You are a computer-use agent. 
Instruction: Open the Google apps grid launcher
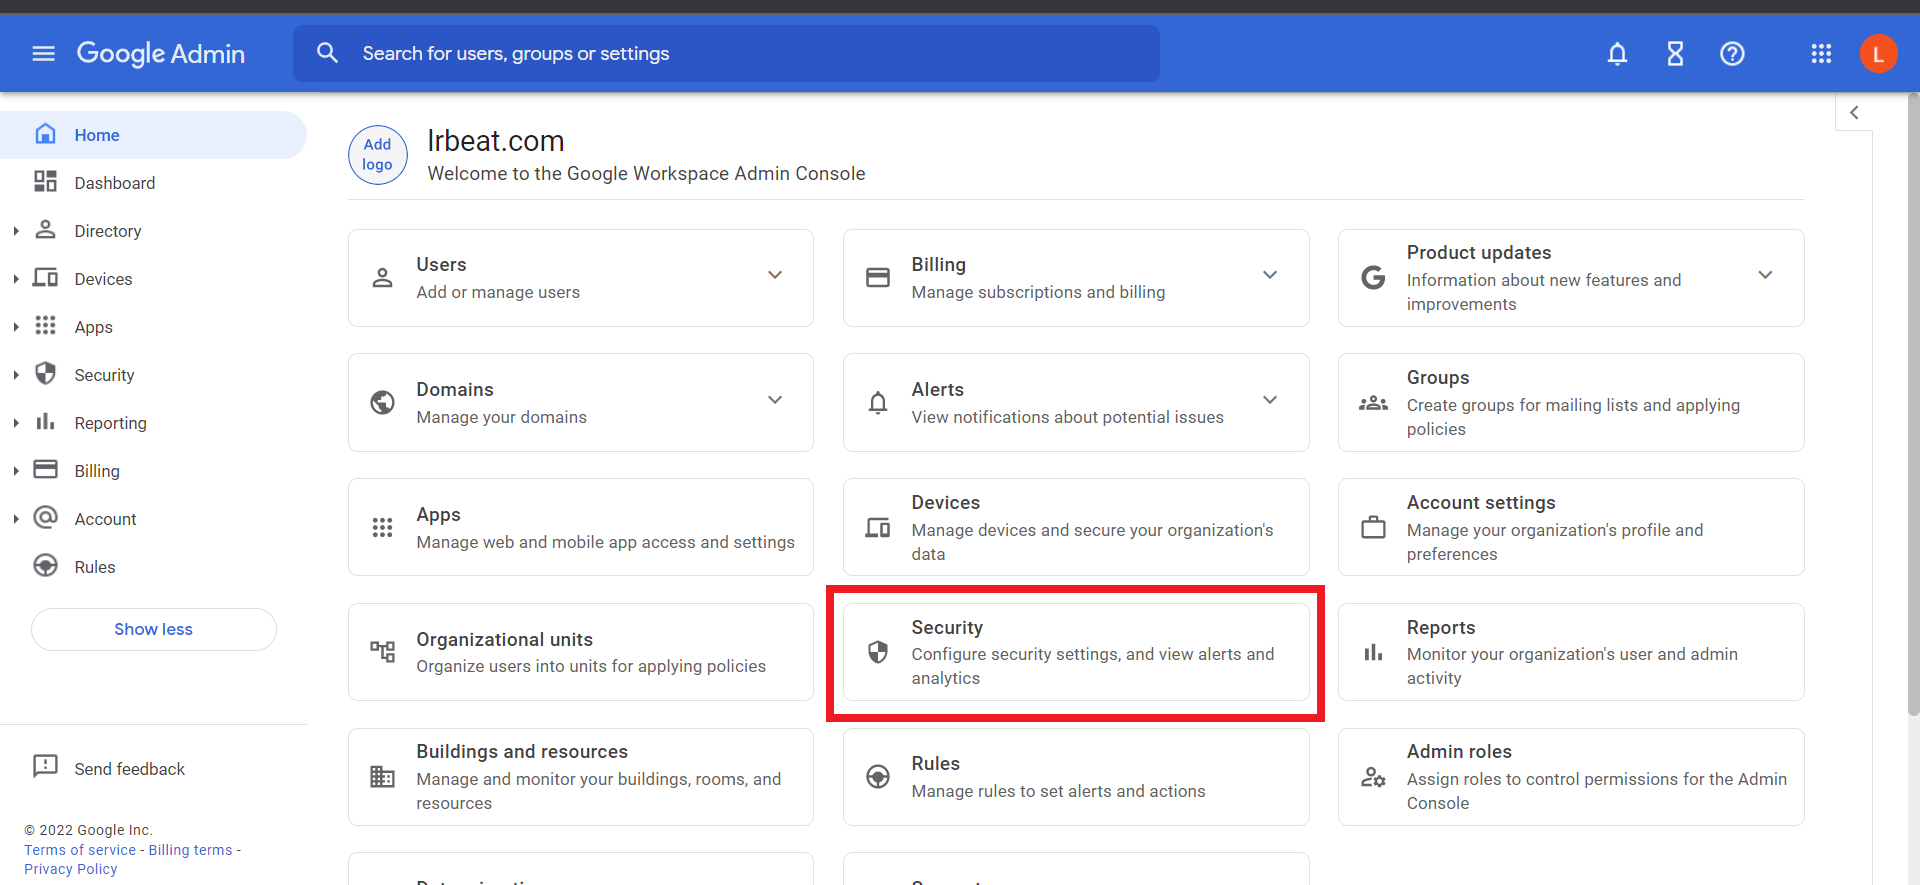coord(1821,54)
